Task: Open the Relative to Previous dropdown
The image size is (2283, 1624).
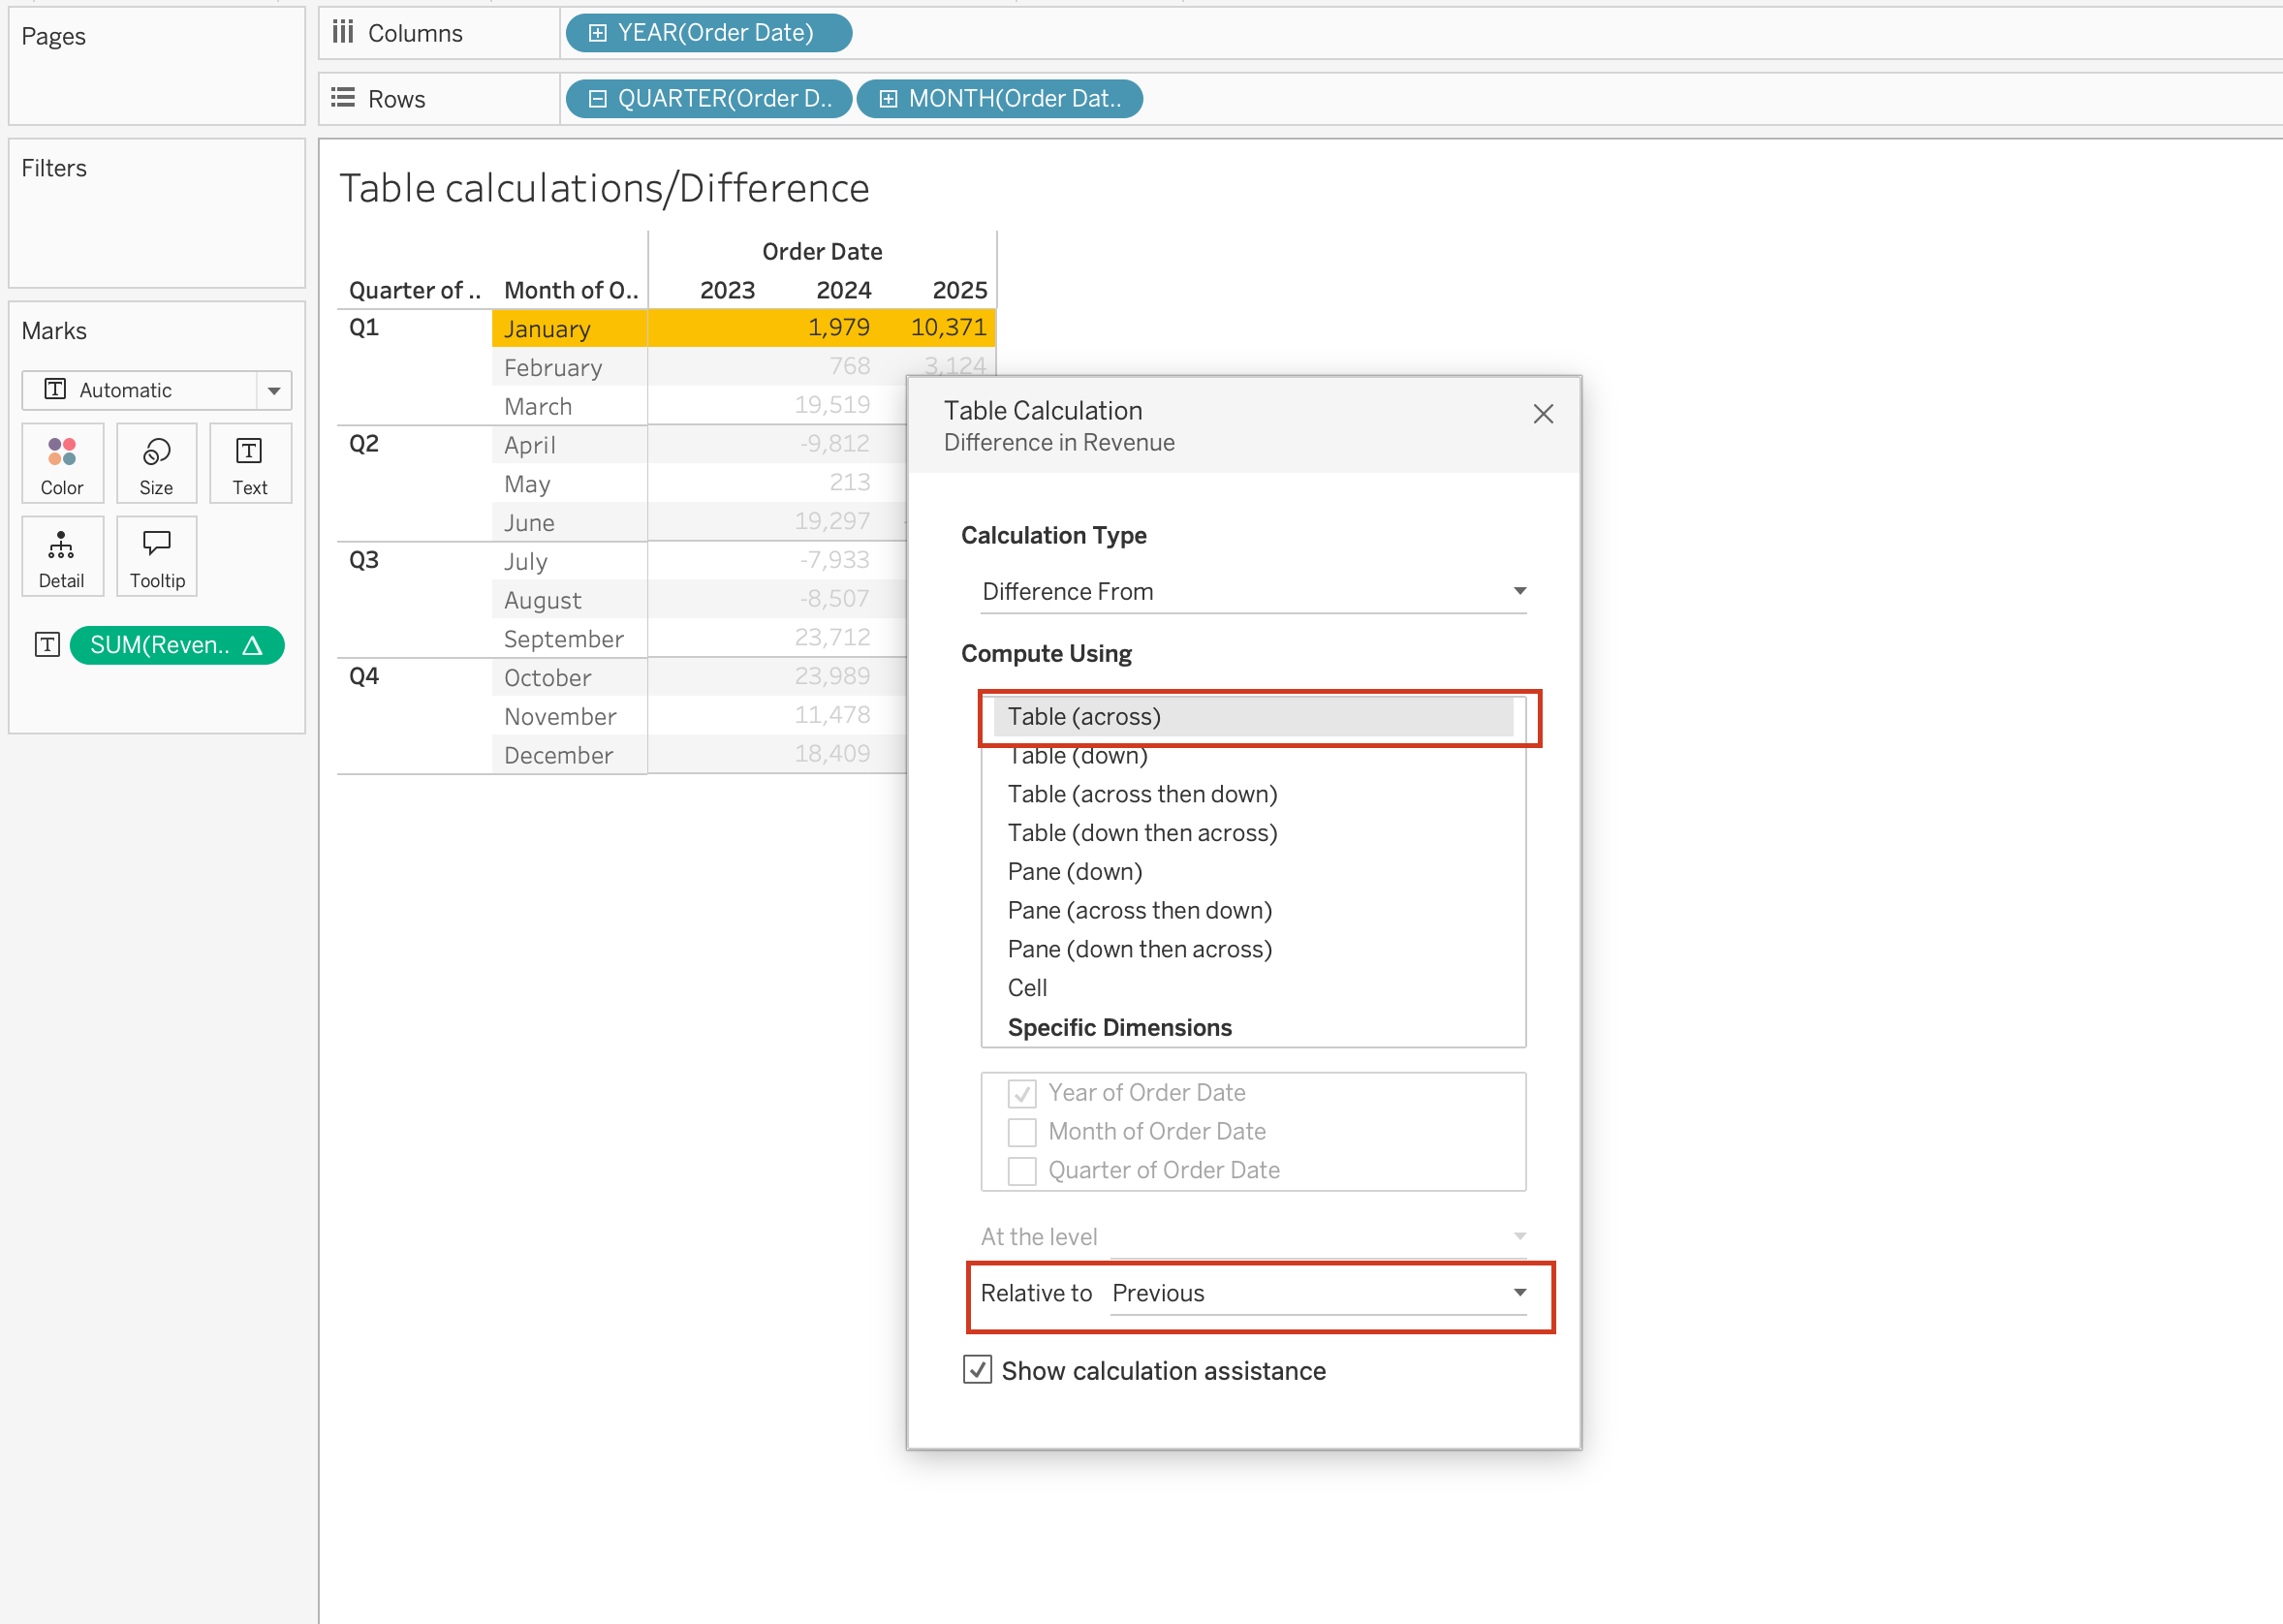Action: (x=1317, y=1293)
